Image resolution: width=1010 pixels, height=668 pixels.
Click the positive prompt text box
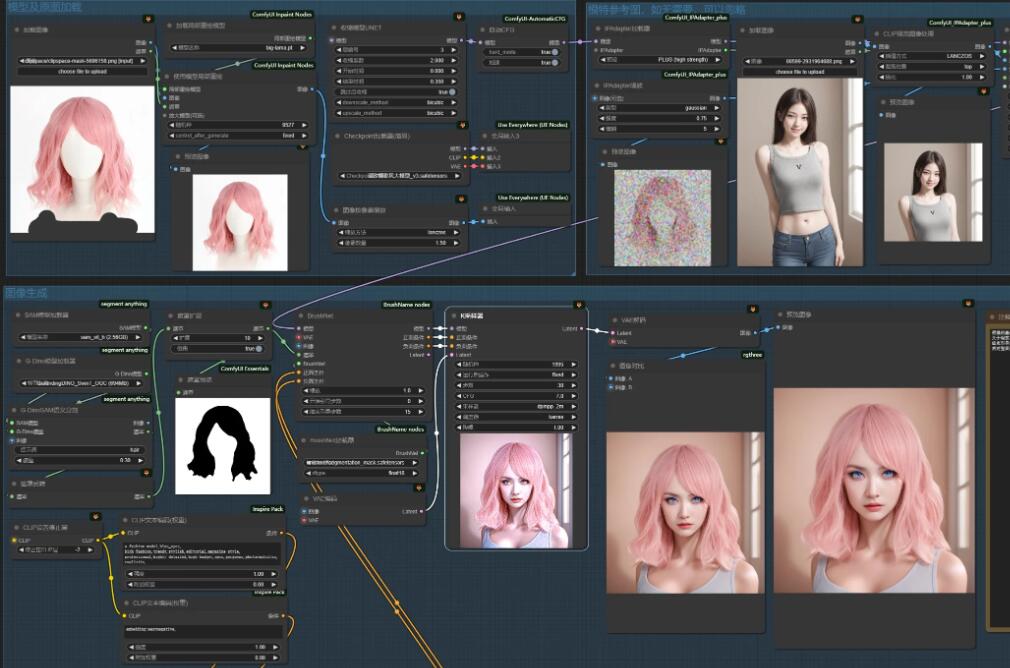[203, 553]
